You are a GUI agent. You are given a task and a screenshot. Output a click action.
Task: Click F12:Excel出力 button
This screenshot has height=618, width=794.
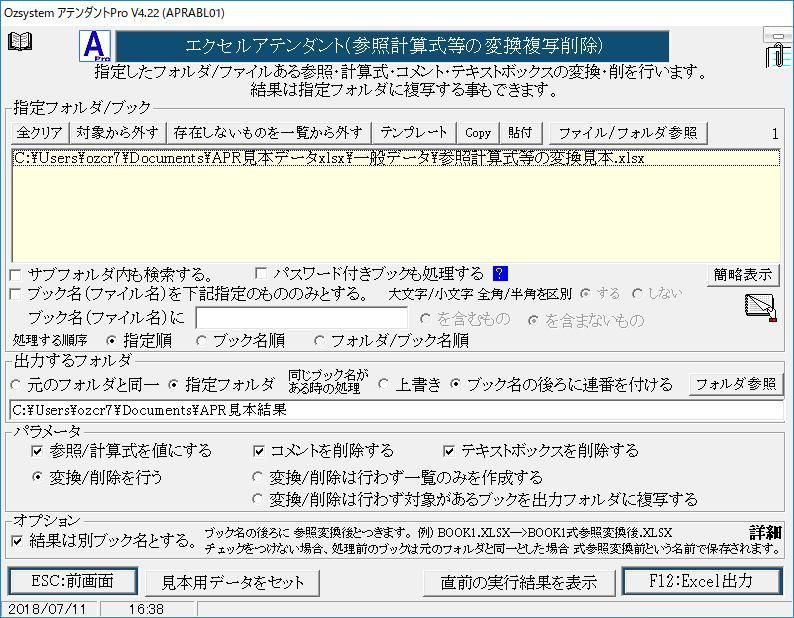(x=701, y=581)
